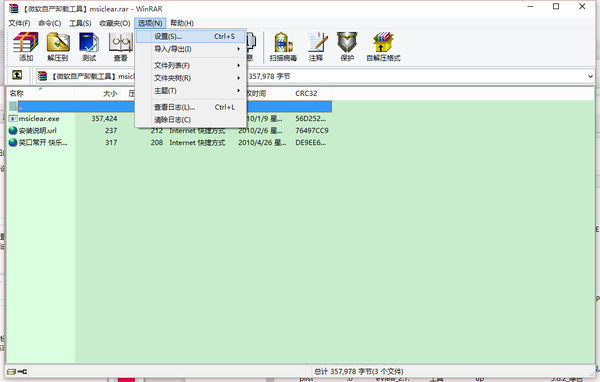Click the drive key icon in status bar

[x=17, y=371]
